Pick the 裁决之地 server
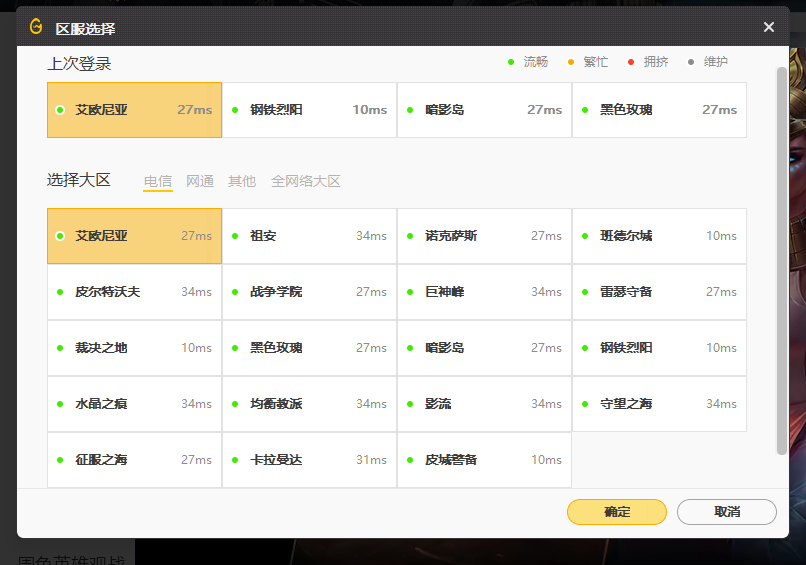Viewport: 806px width, 565px height. pos(135,348)
